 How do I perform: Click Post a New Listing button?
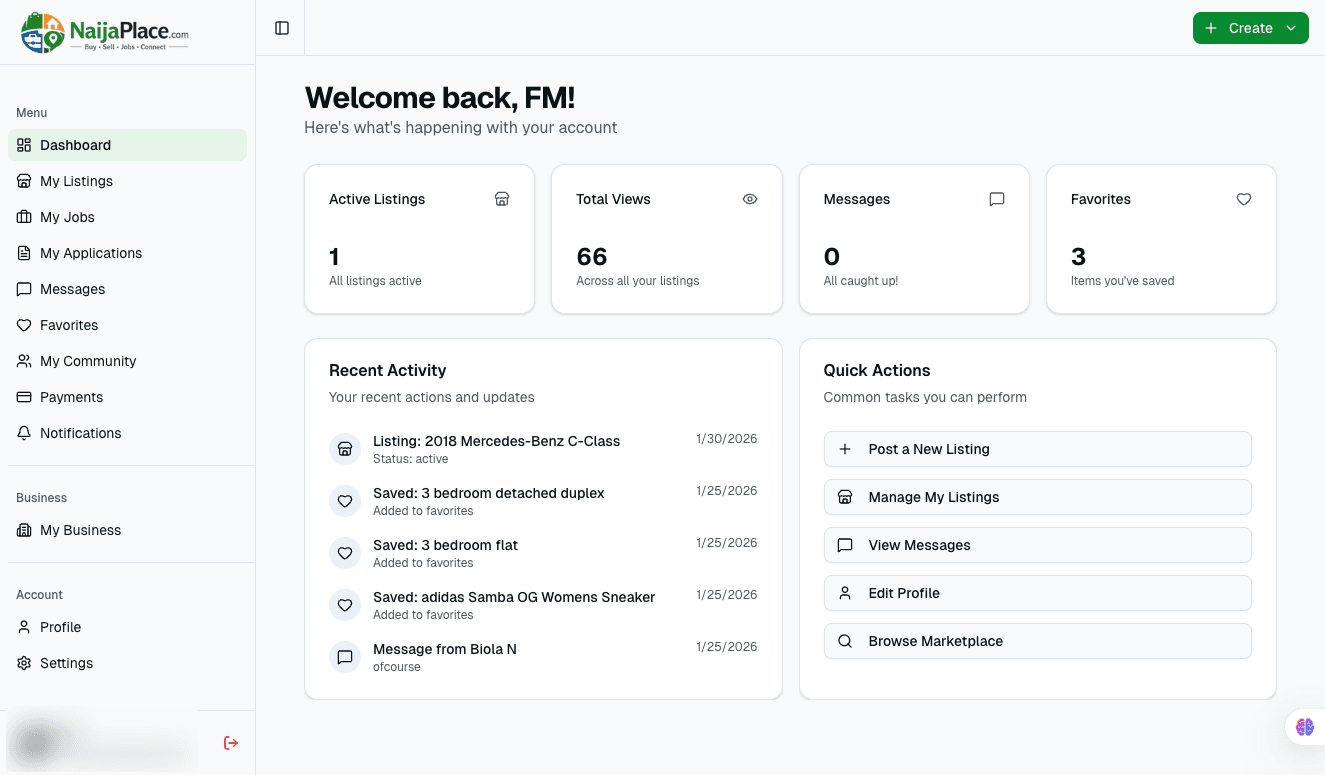1037,449
